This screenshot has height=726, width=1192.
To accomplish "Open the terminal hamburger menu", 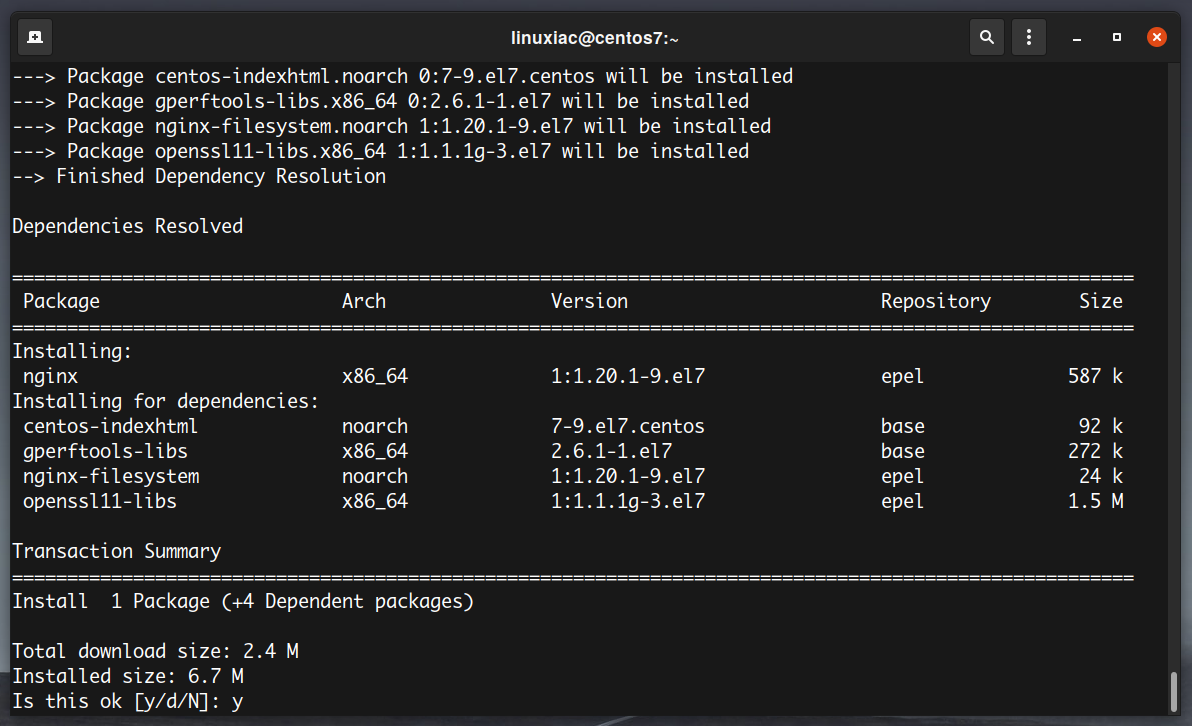I will (1029, 36).
